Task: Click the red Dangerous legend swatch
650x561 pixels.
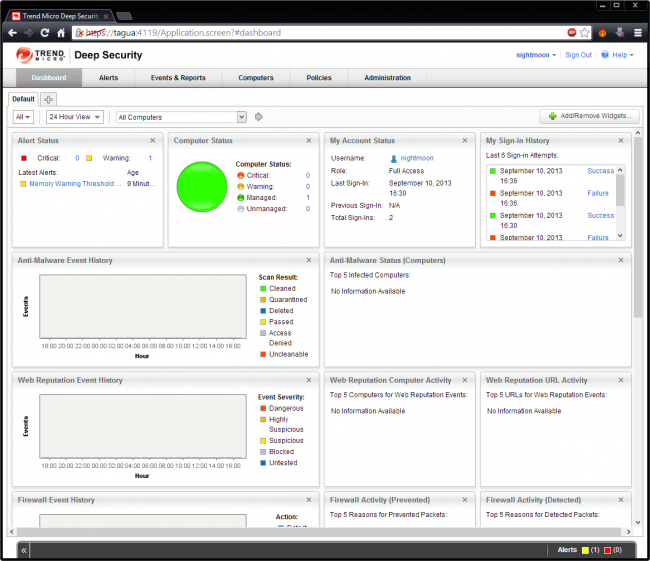Action: pyautogui.click(x=263, y=408)
